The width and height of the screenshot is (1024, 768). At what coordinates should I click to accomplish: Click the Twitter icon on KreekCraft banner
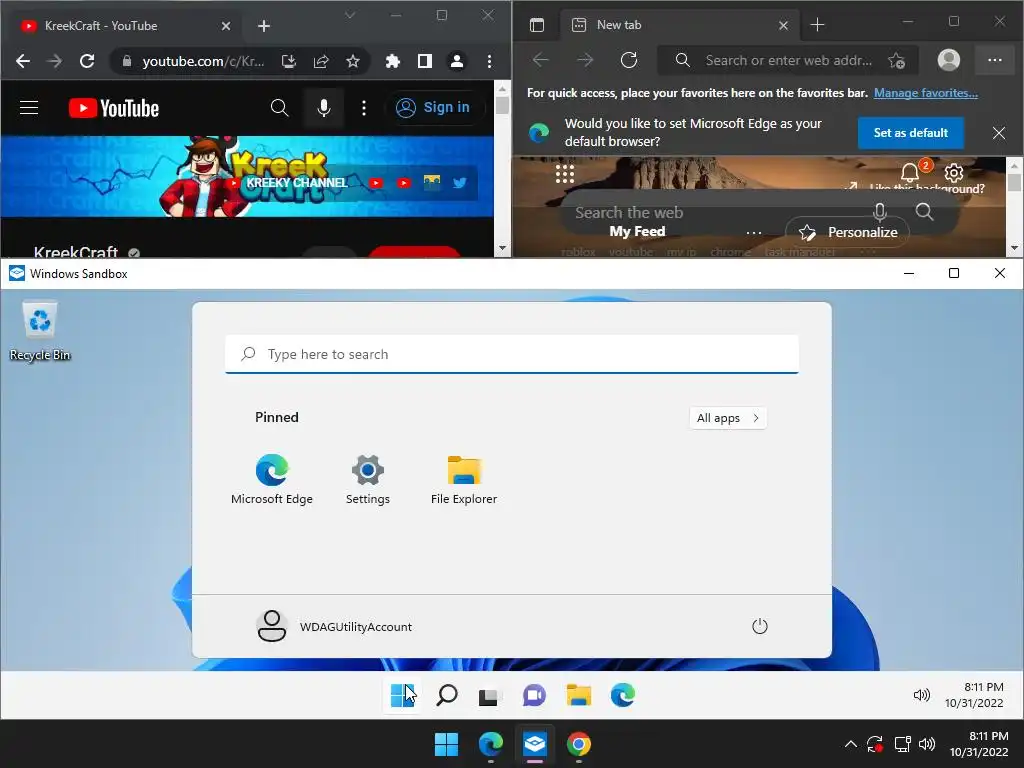pos(460,183)
